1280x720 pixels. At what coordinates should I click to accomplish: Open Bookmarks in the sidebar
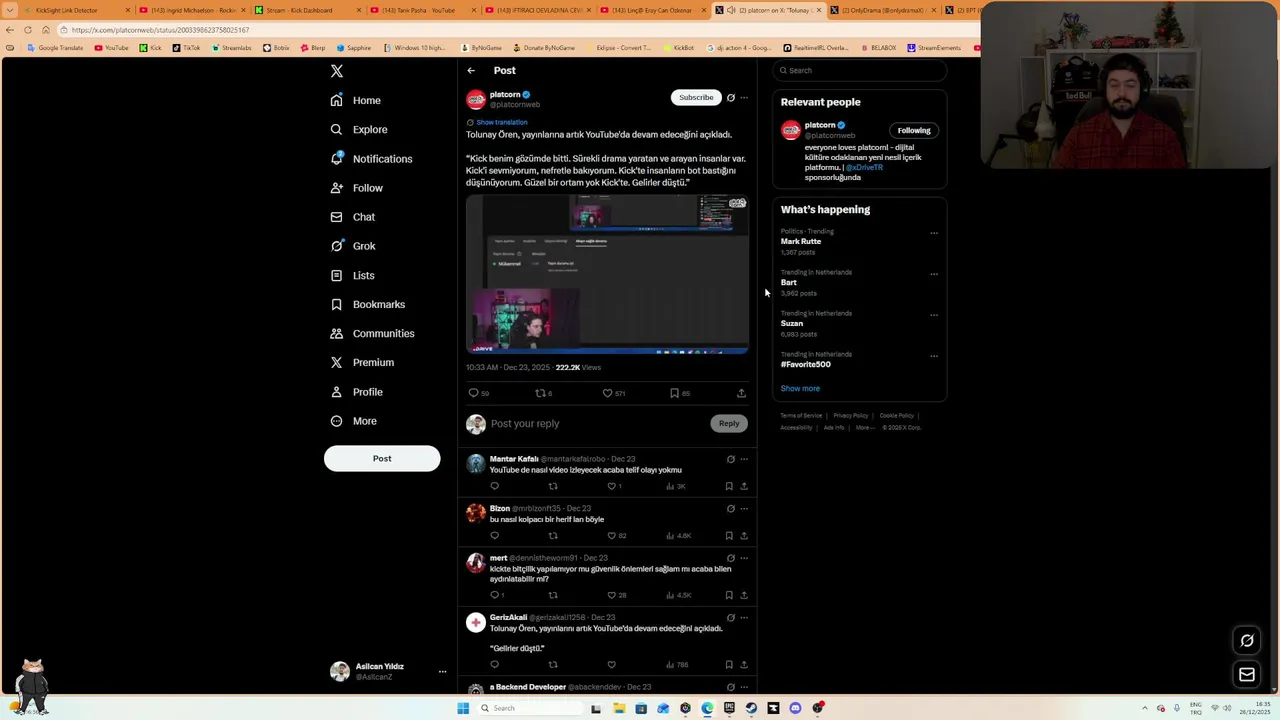point(367,304)
